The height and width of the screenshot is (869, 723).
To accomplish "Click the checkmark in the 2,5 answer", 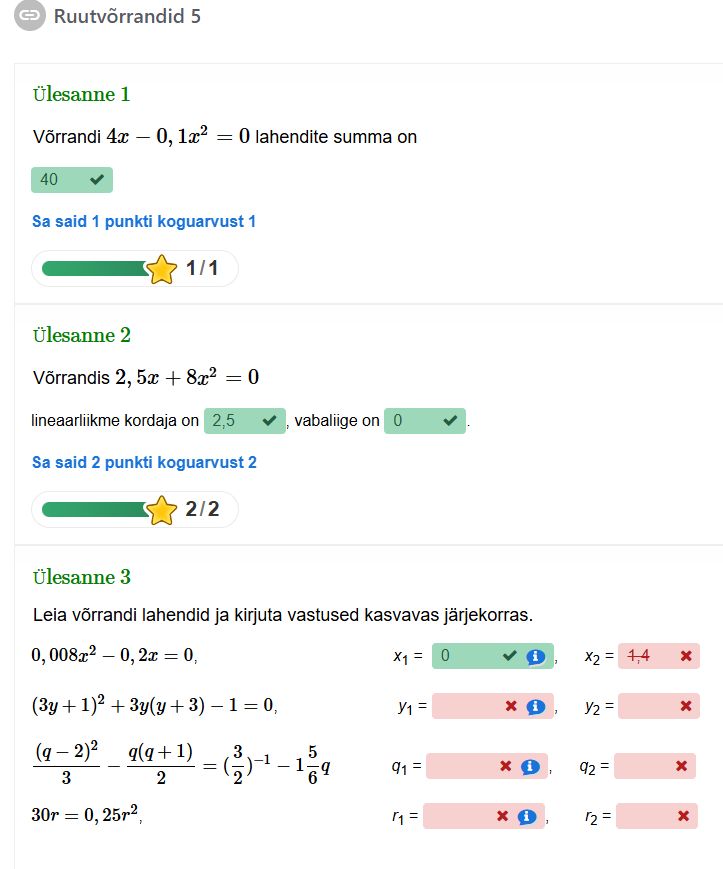I will click(x=269, y=421).
